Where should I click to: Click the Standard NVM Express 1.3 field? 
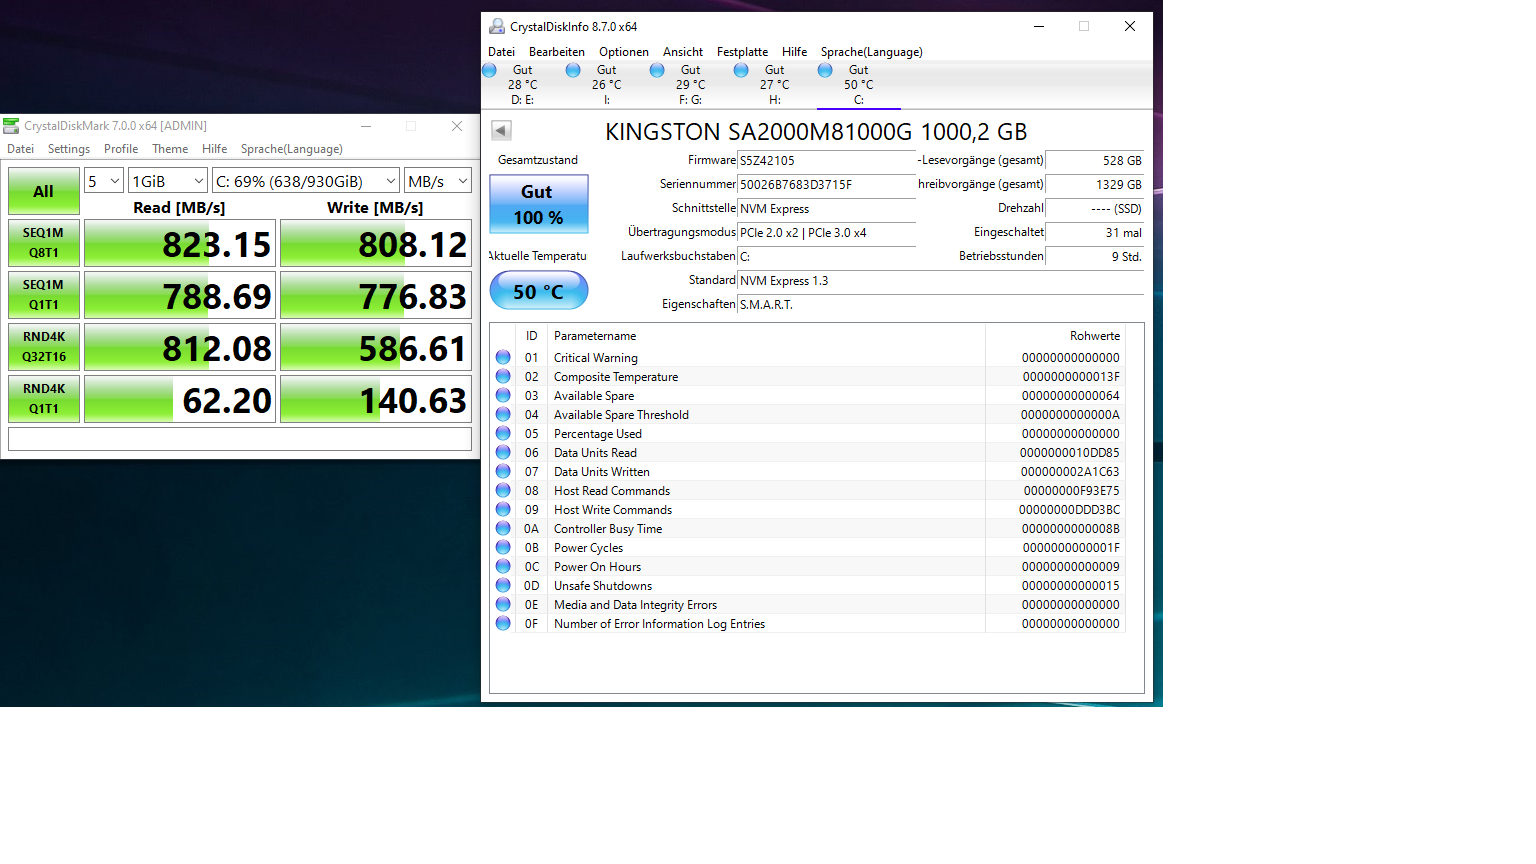[x=940, y=280]
